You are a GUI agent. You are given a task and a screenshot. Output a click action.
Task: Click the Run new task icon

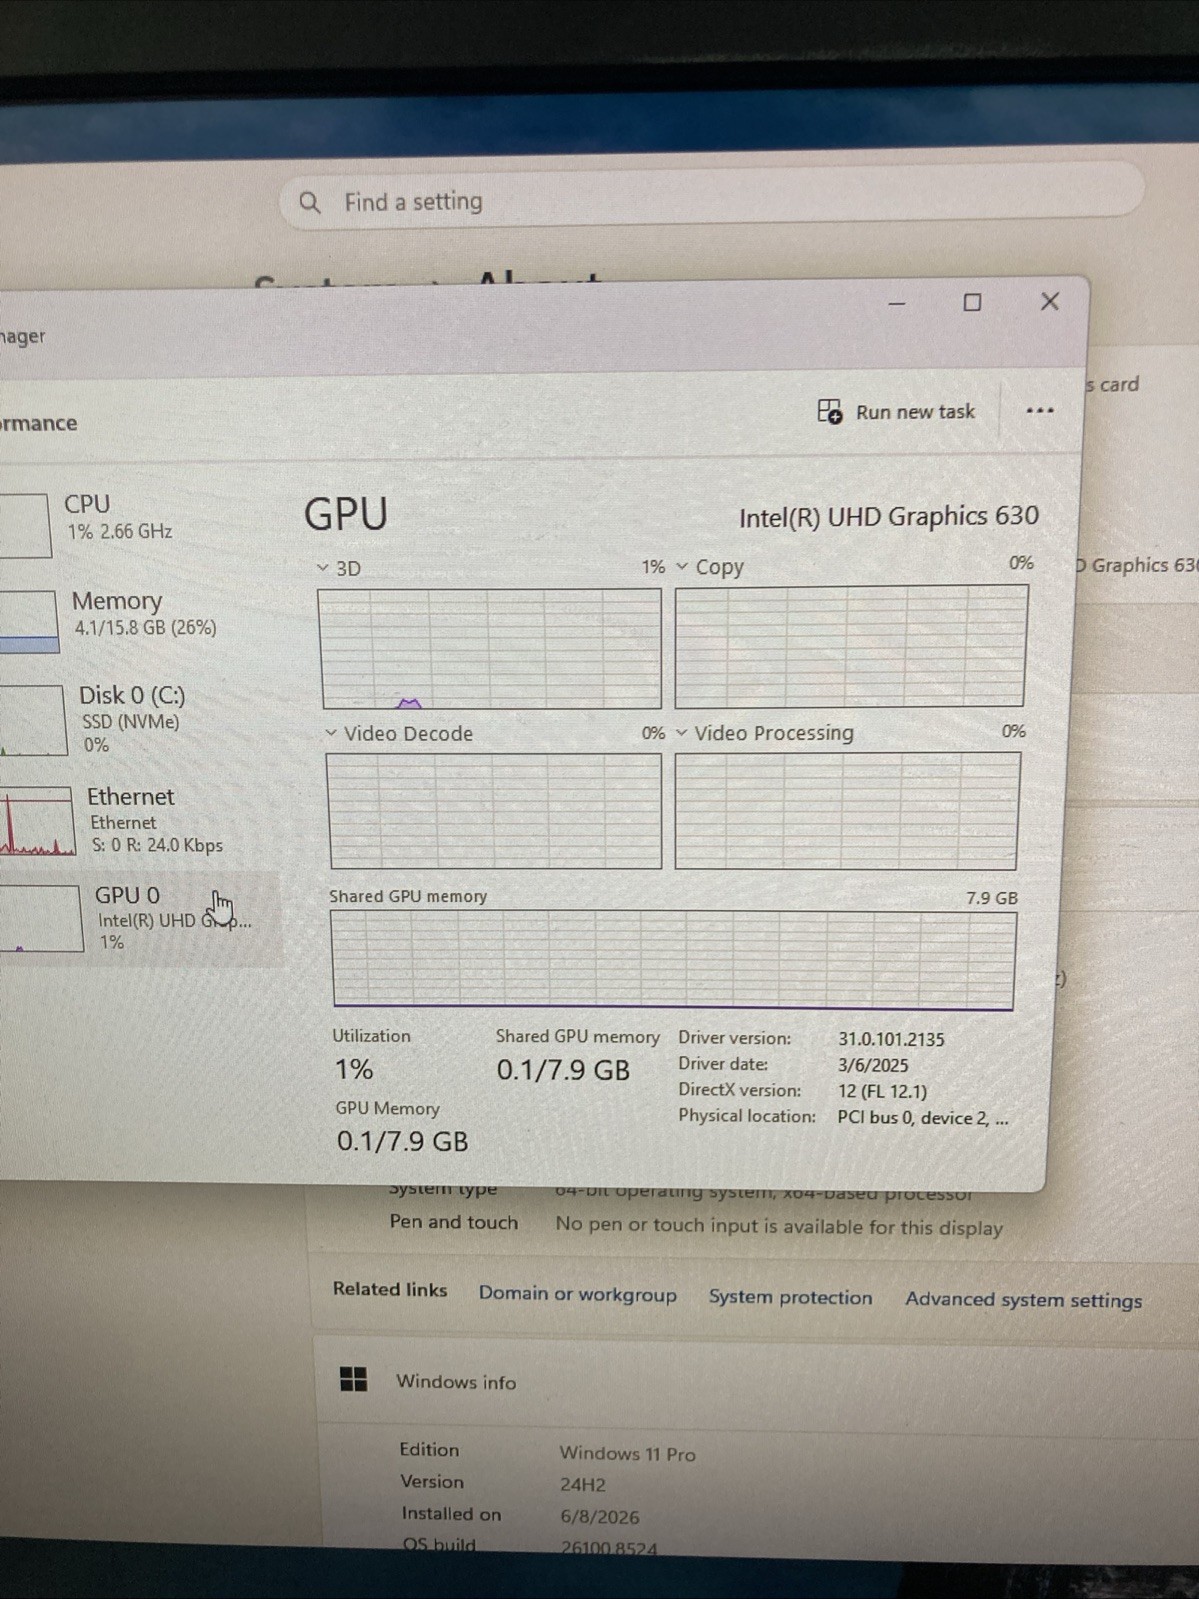[x=829, y=411]
